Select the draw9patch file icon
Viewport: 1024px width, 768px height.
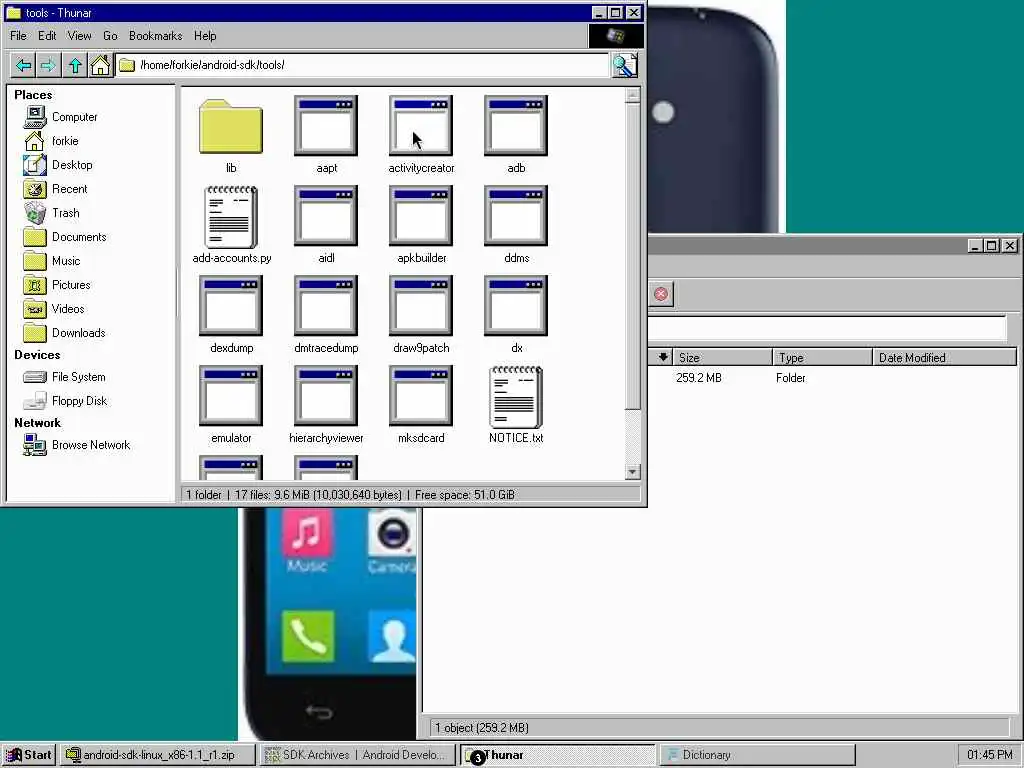pos(421,306)
